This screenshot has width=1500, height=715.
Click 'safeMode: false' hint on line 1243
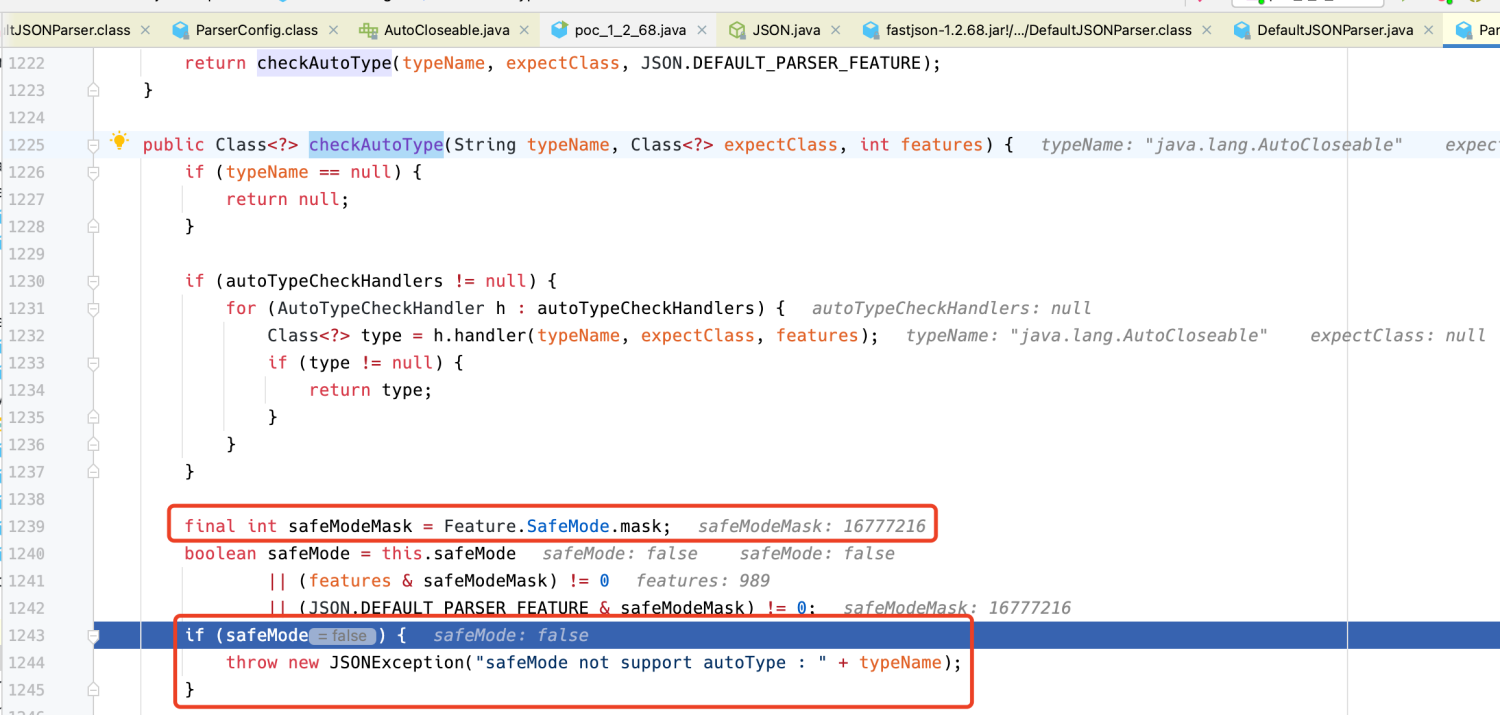coord(511,635)
